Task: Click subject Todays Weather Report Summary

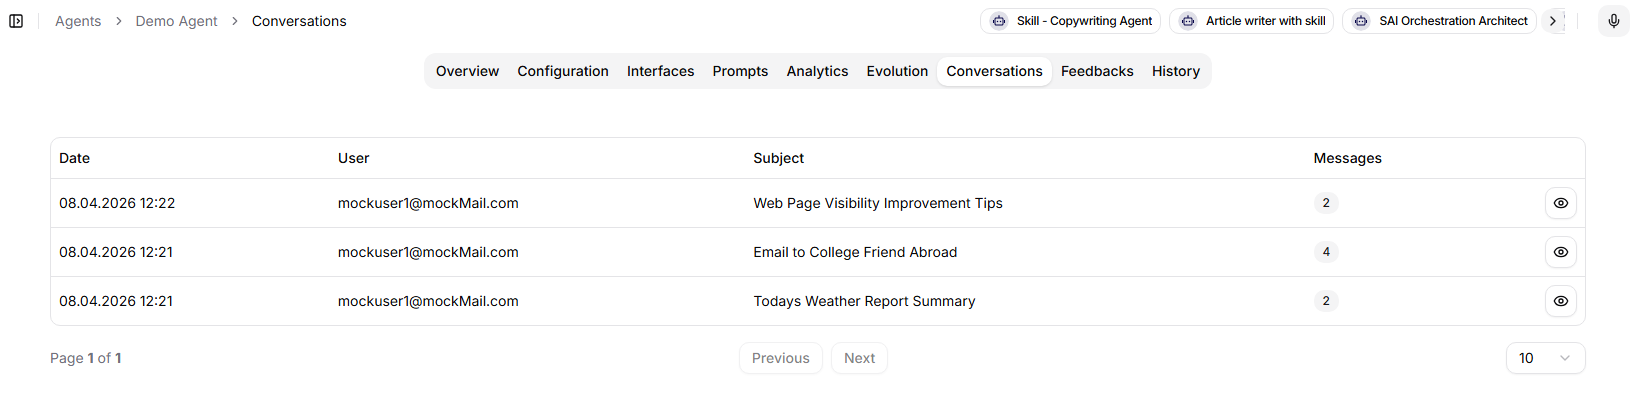Action: [x=864, y=301]
